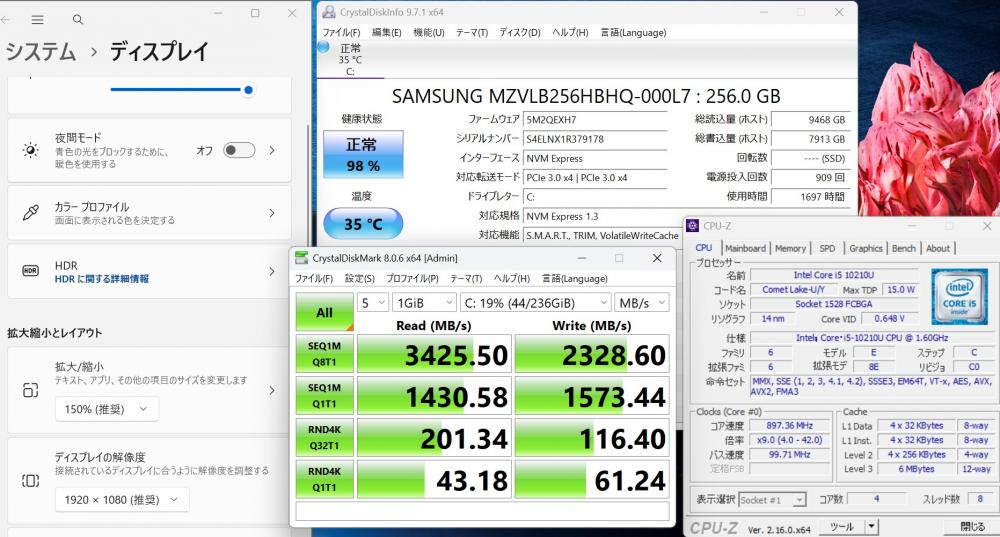Open the C: 19% drive selection dropdown
1000x537 pixels.
[x=535, y=303]
